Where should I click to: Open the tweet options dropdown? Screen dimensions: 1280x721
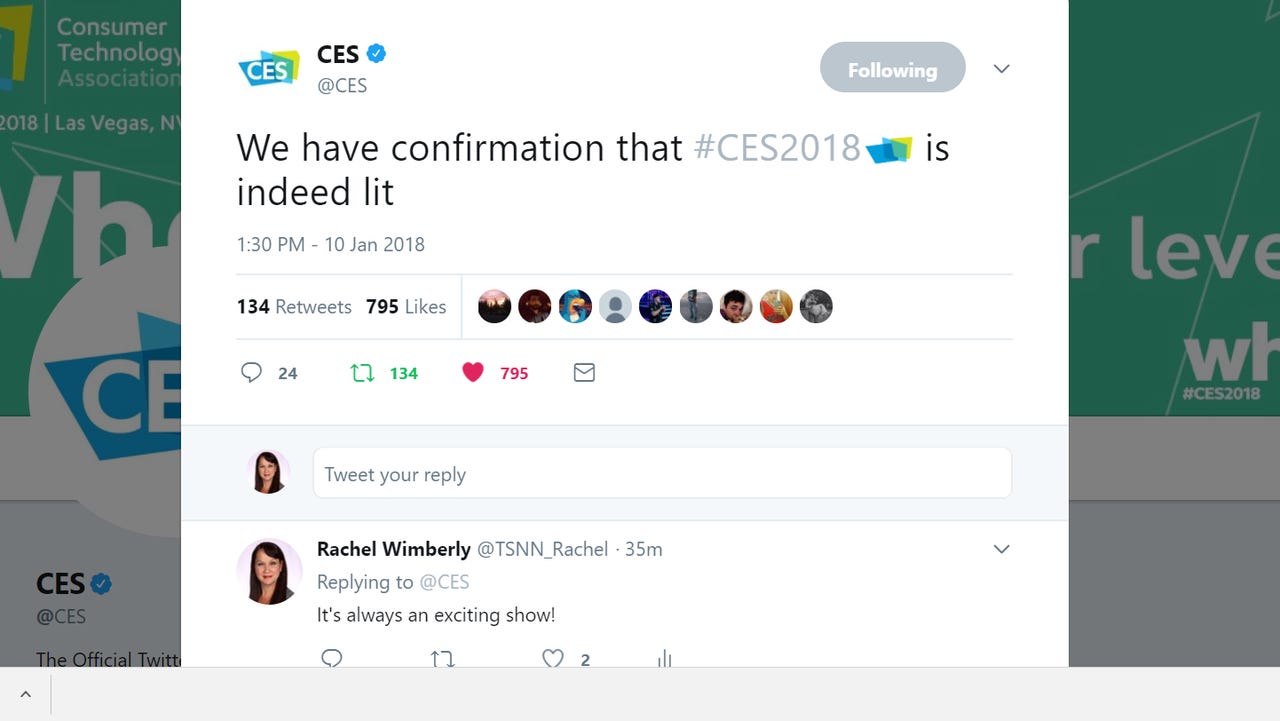[x=1001, y=68]
